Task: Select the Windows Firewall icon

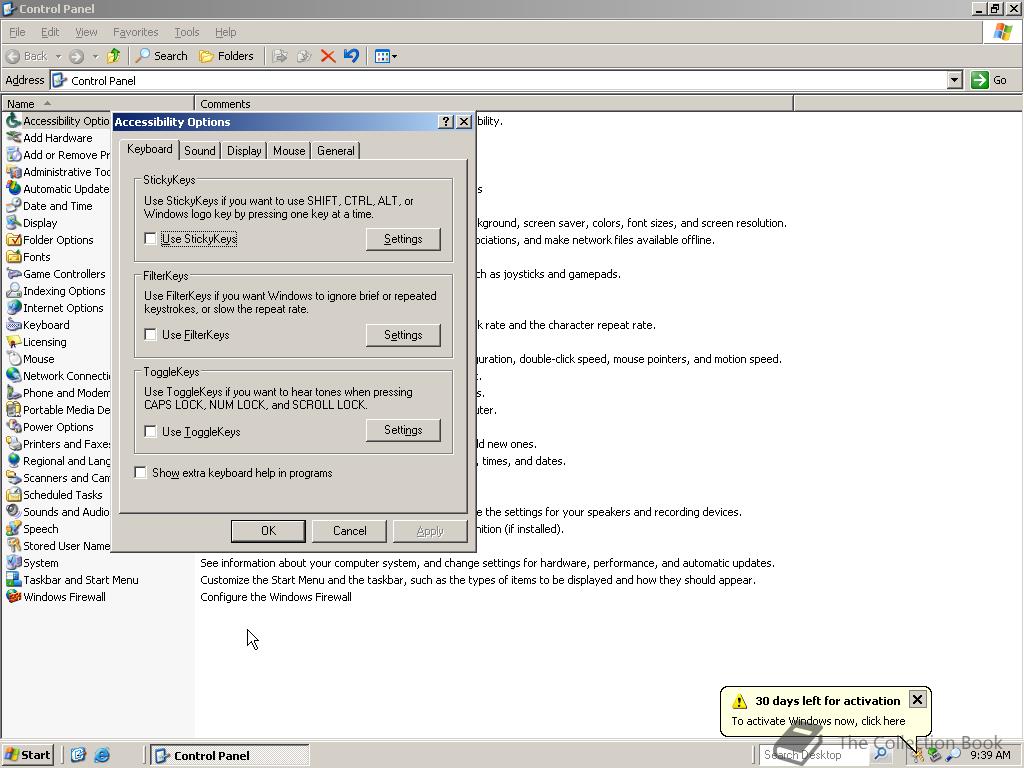Action: pyautogui.click(x=14, y=596)
